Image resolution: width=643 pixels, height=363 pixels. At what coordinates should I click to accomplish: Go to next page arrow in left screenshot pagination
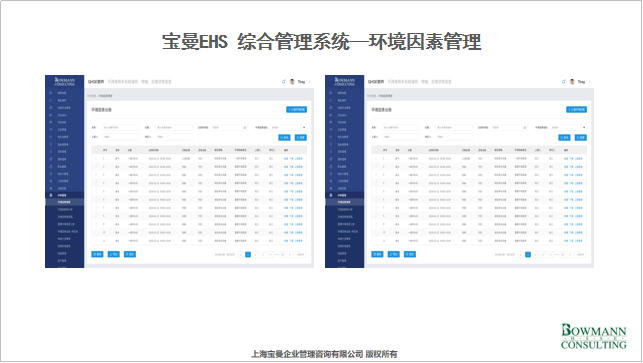pyautogui.click(x=290, y=255)
